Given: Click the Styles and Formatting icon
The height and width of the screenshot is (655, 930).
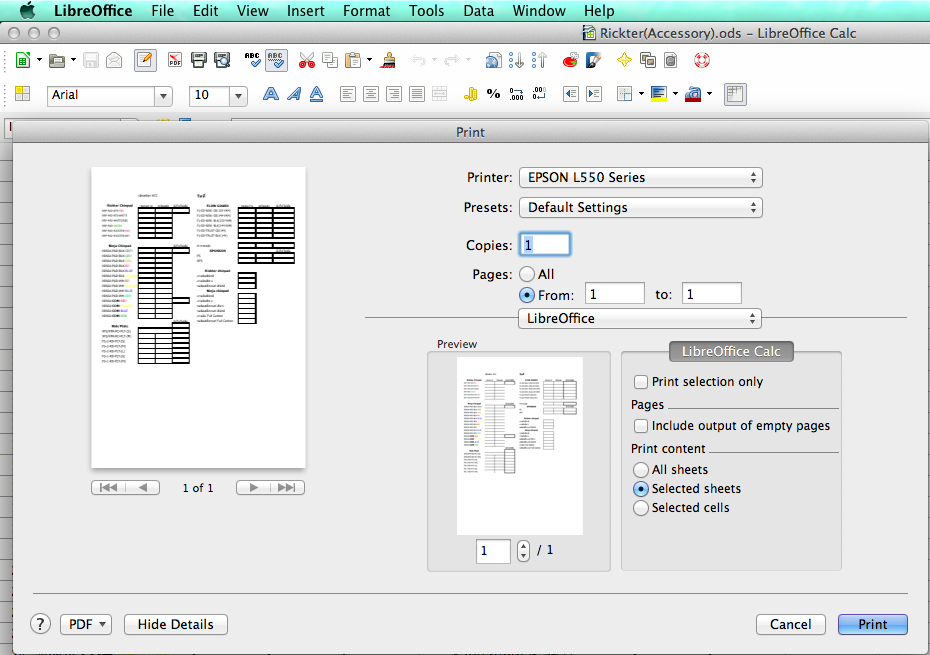Looking at the screenshot, I should tap(23, 94).
